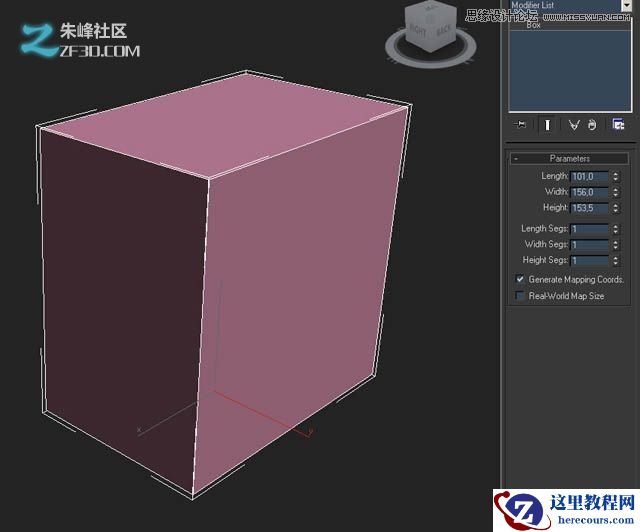Click the Width Segs value field
This screenshot has height=532, width=640.
590,245
